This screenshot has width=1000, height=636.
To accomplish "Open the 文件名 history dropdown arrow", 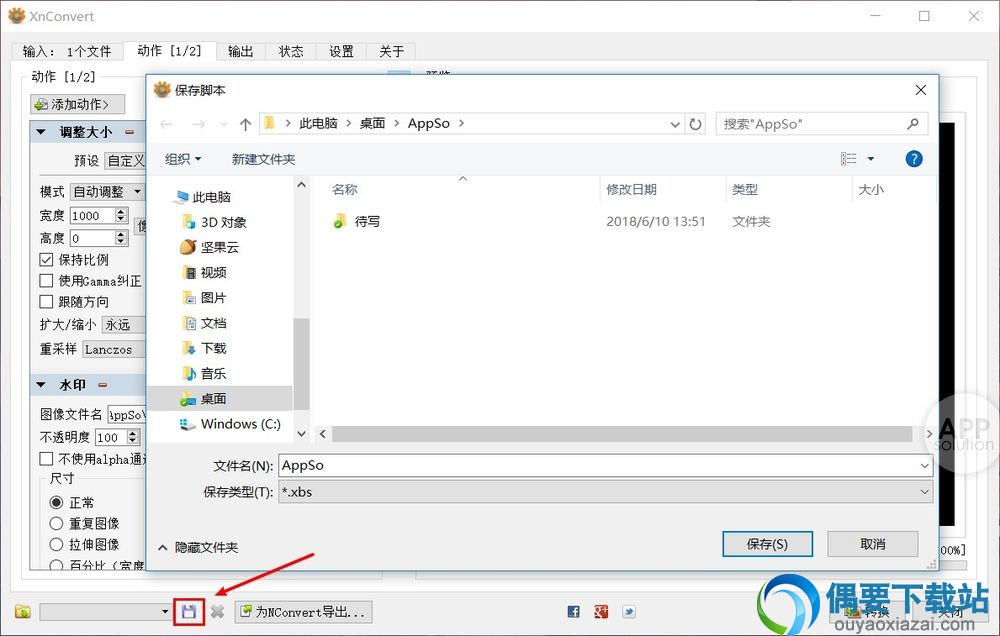I will click(x=924, y=466).
